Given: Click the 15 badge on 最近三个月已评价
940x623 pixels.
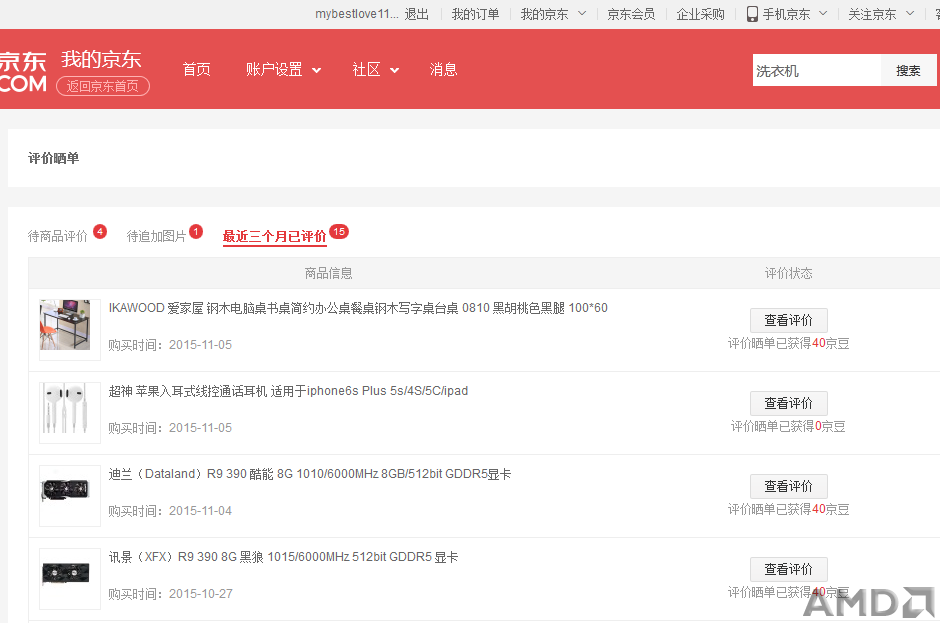Looking at the screenshot, I should (339, 231).
